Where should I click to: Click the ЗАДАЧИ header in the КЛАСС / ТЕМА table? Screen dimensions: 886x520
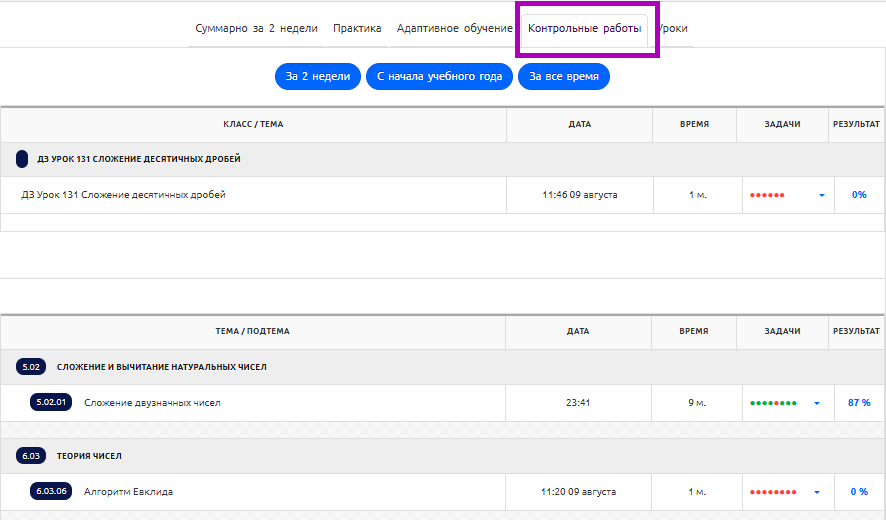pyautogui.click(x=782, y=124)
